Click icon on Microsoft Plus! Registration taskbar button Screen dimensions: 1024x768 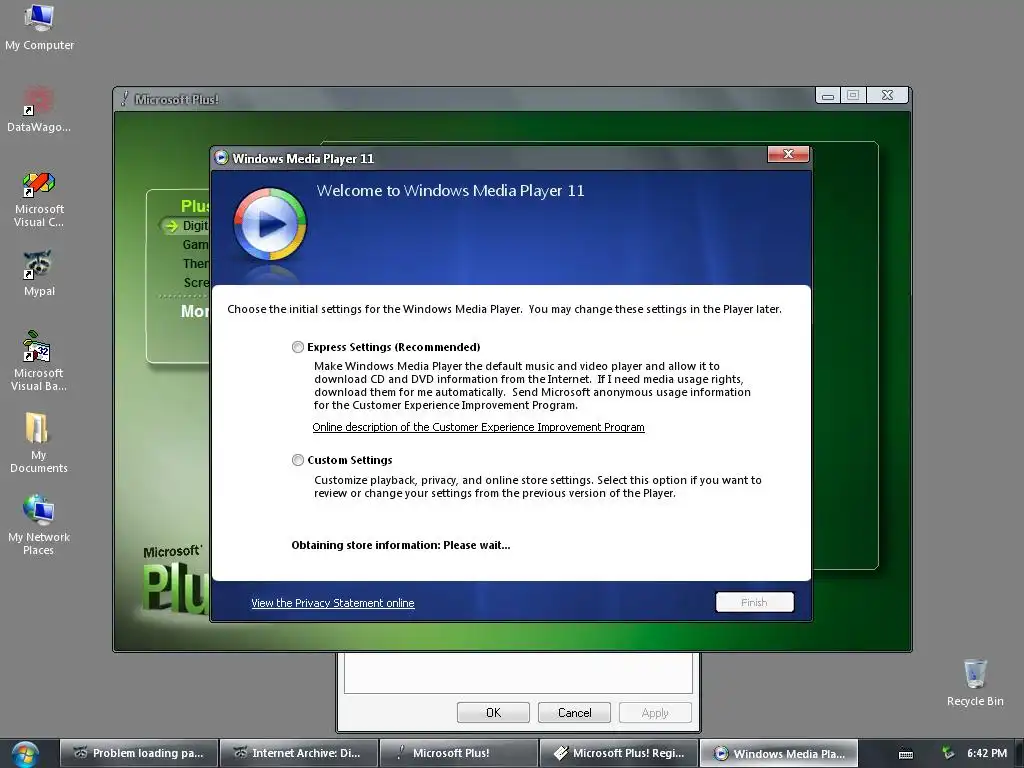[560, 753]
